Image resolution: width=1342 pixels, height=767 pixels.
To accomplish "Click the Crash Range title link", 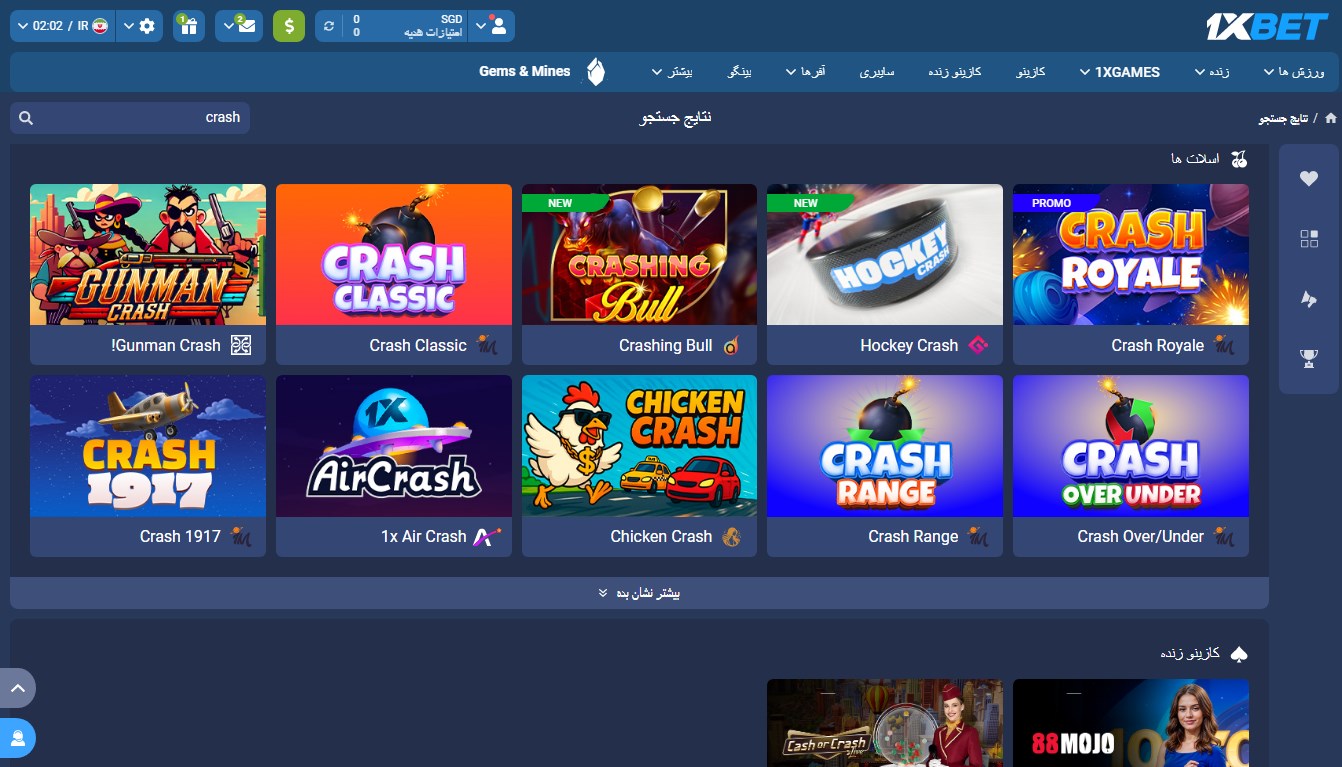I will coord(913,536).
